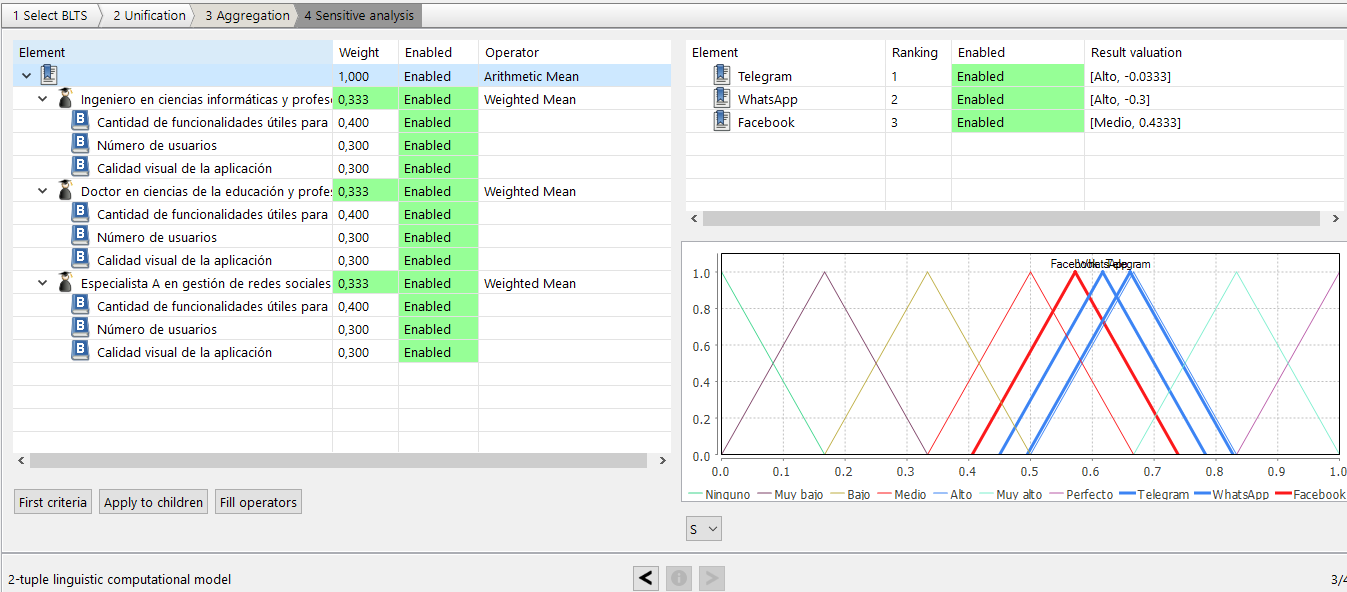Open the S dropdown below the chart
1347x592 pixels.
click(x=704, y=529)
